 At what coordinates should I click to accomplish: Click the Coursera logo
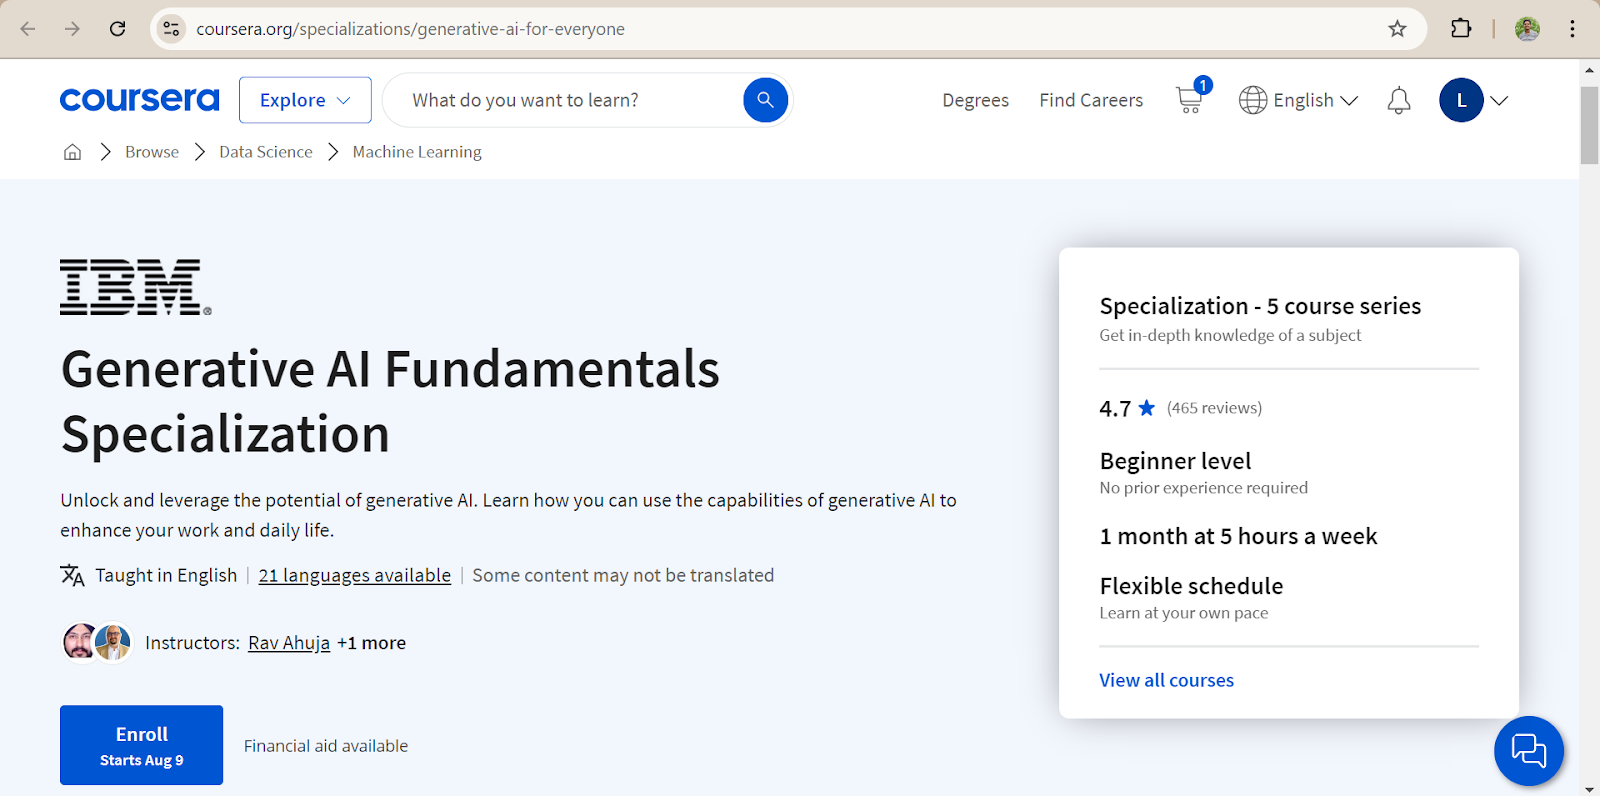pos(139,100)
